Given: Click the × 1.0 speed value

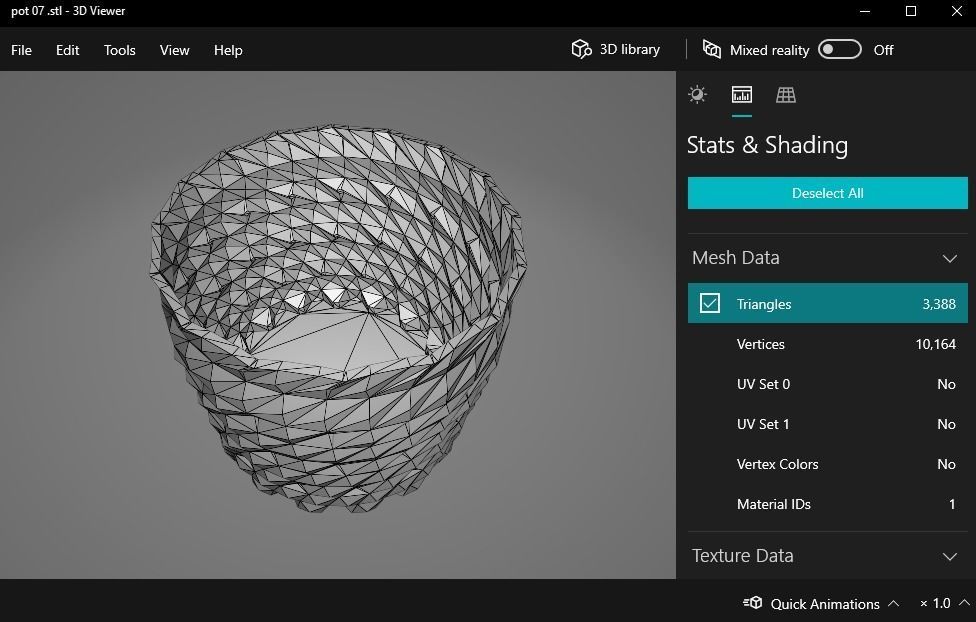Looking at the screenshot, I should pos(935,603).
